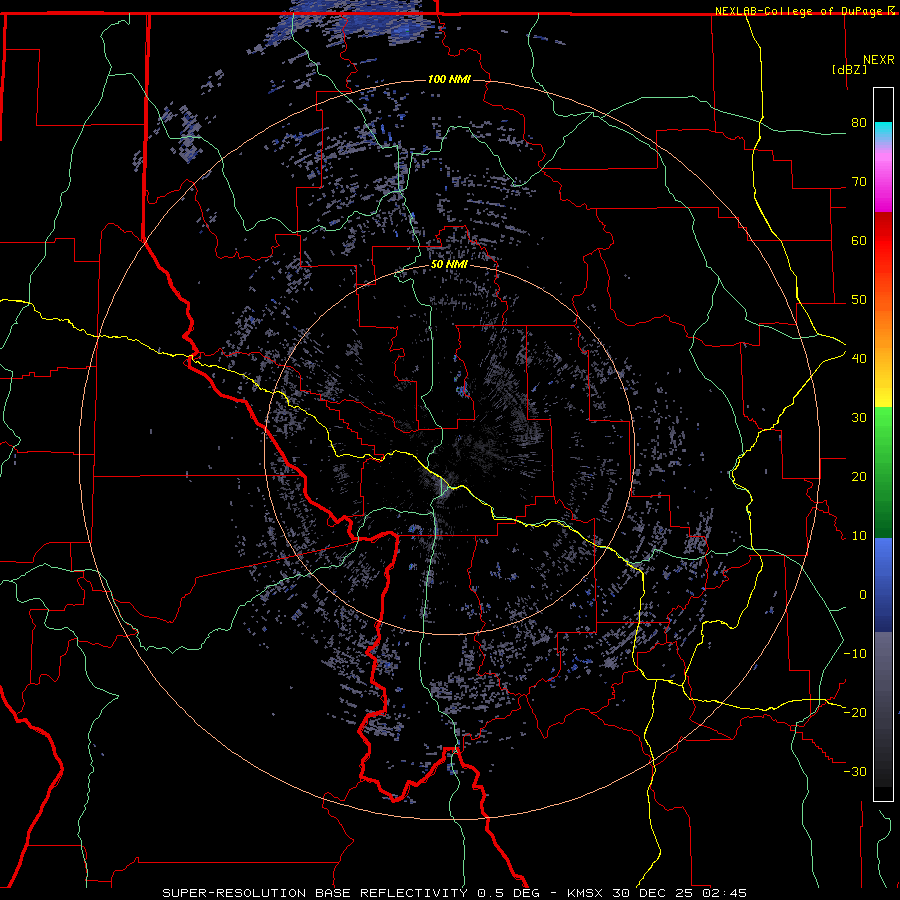
Task: Click the green band of the reflectivity color bar
Action: click(883, 472)
